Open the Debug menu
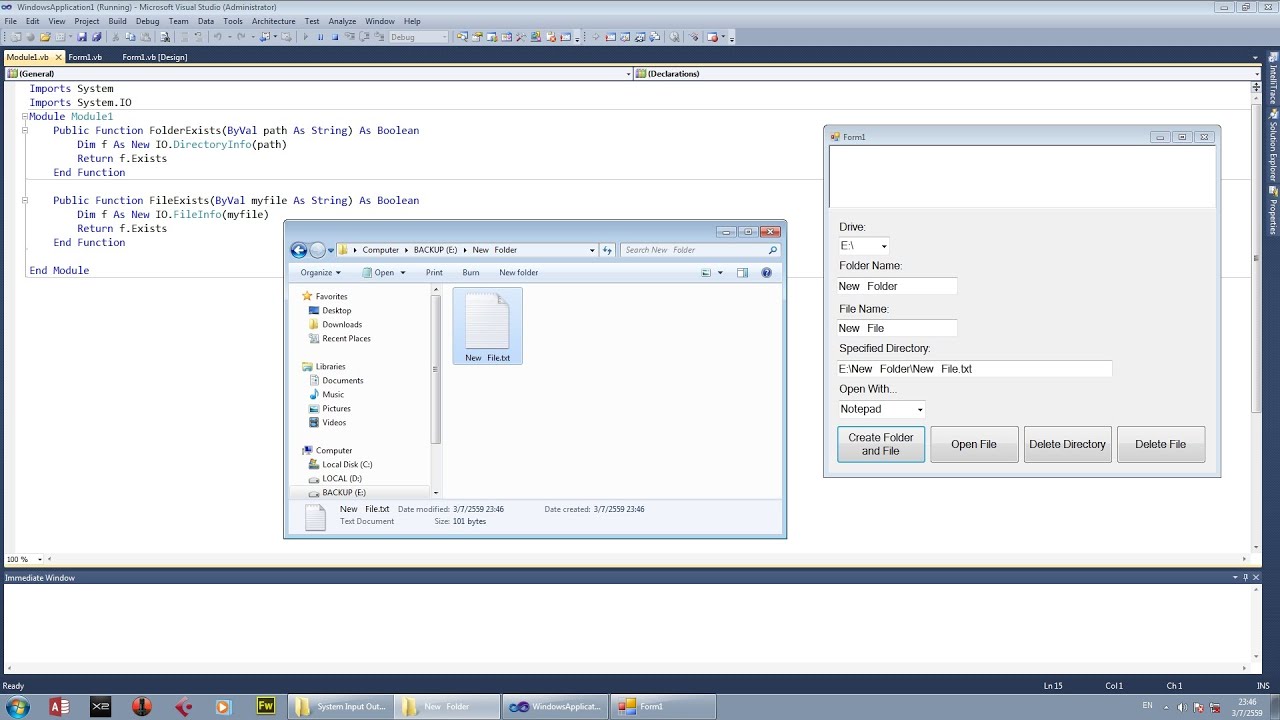The height and width of the screenshot is (720, 1280). (147, 21)
